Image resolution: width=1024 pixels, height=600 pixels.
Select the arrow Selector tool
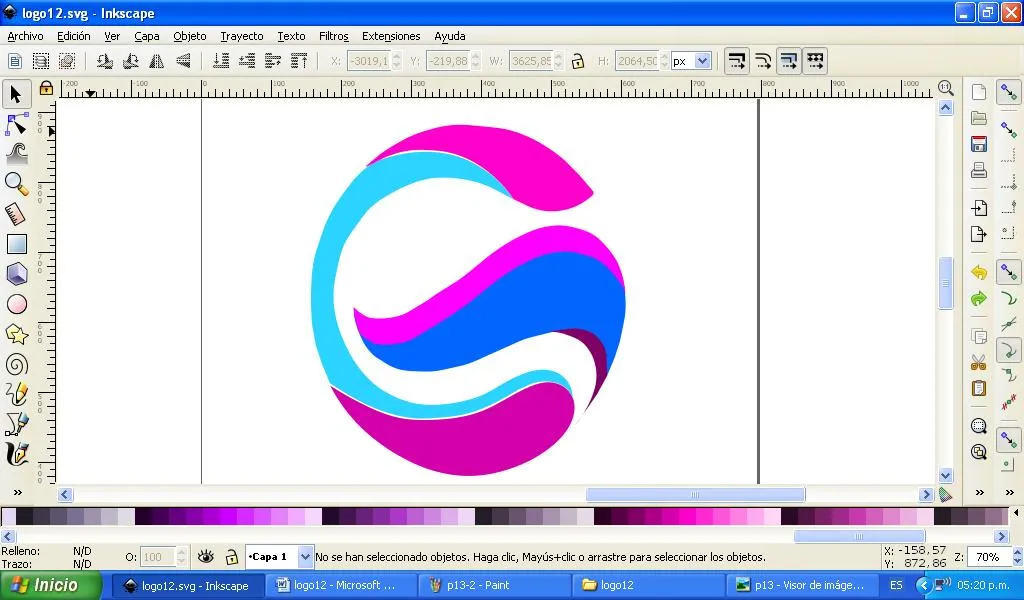(x=16, y=94)
